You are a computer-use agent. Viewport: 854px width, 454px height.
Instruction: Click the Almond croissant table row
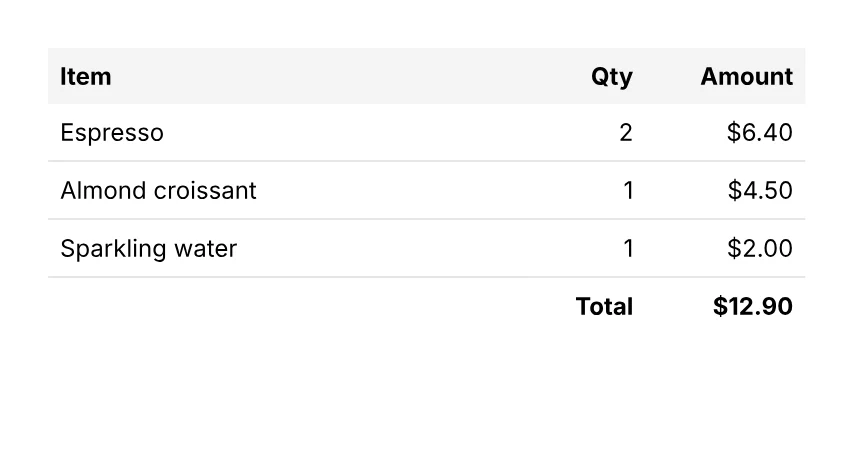426,191
